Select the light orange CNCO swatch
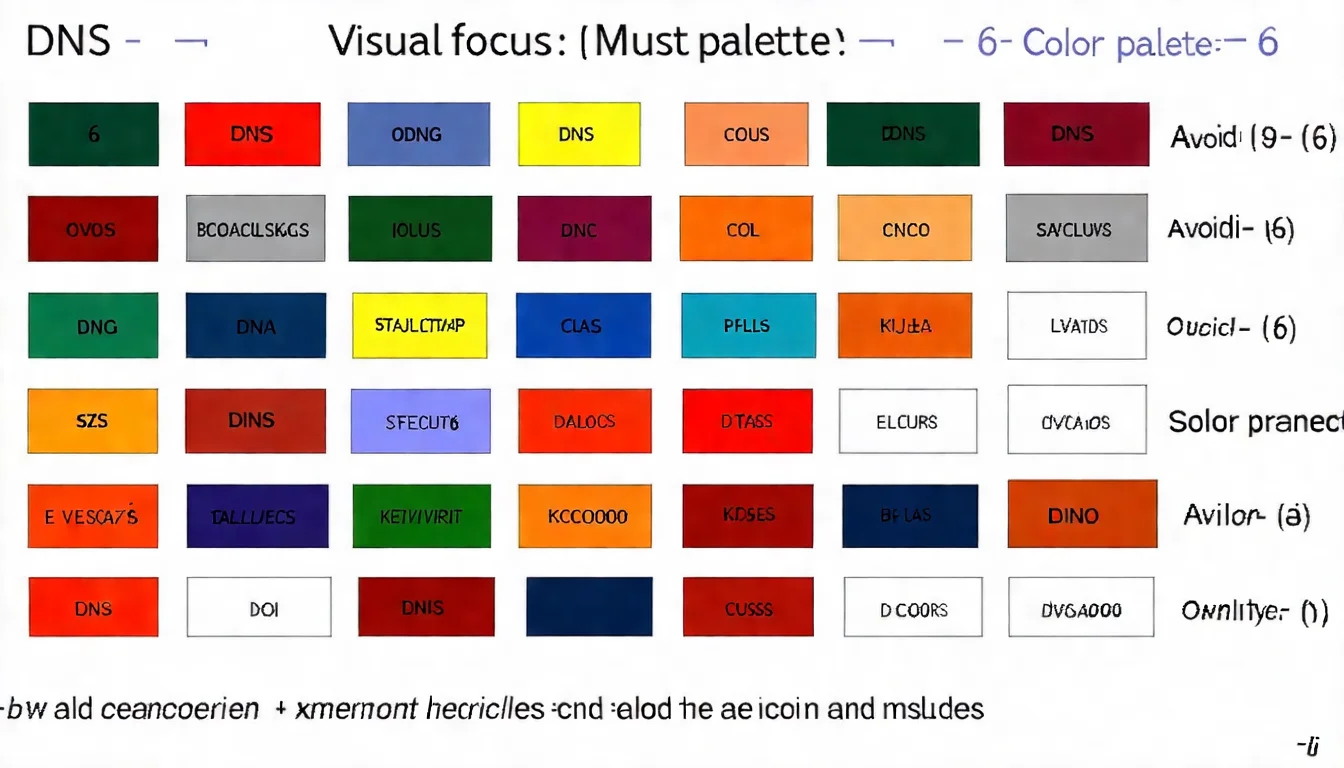 (904, 229)
